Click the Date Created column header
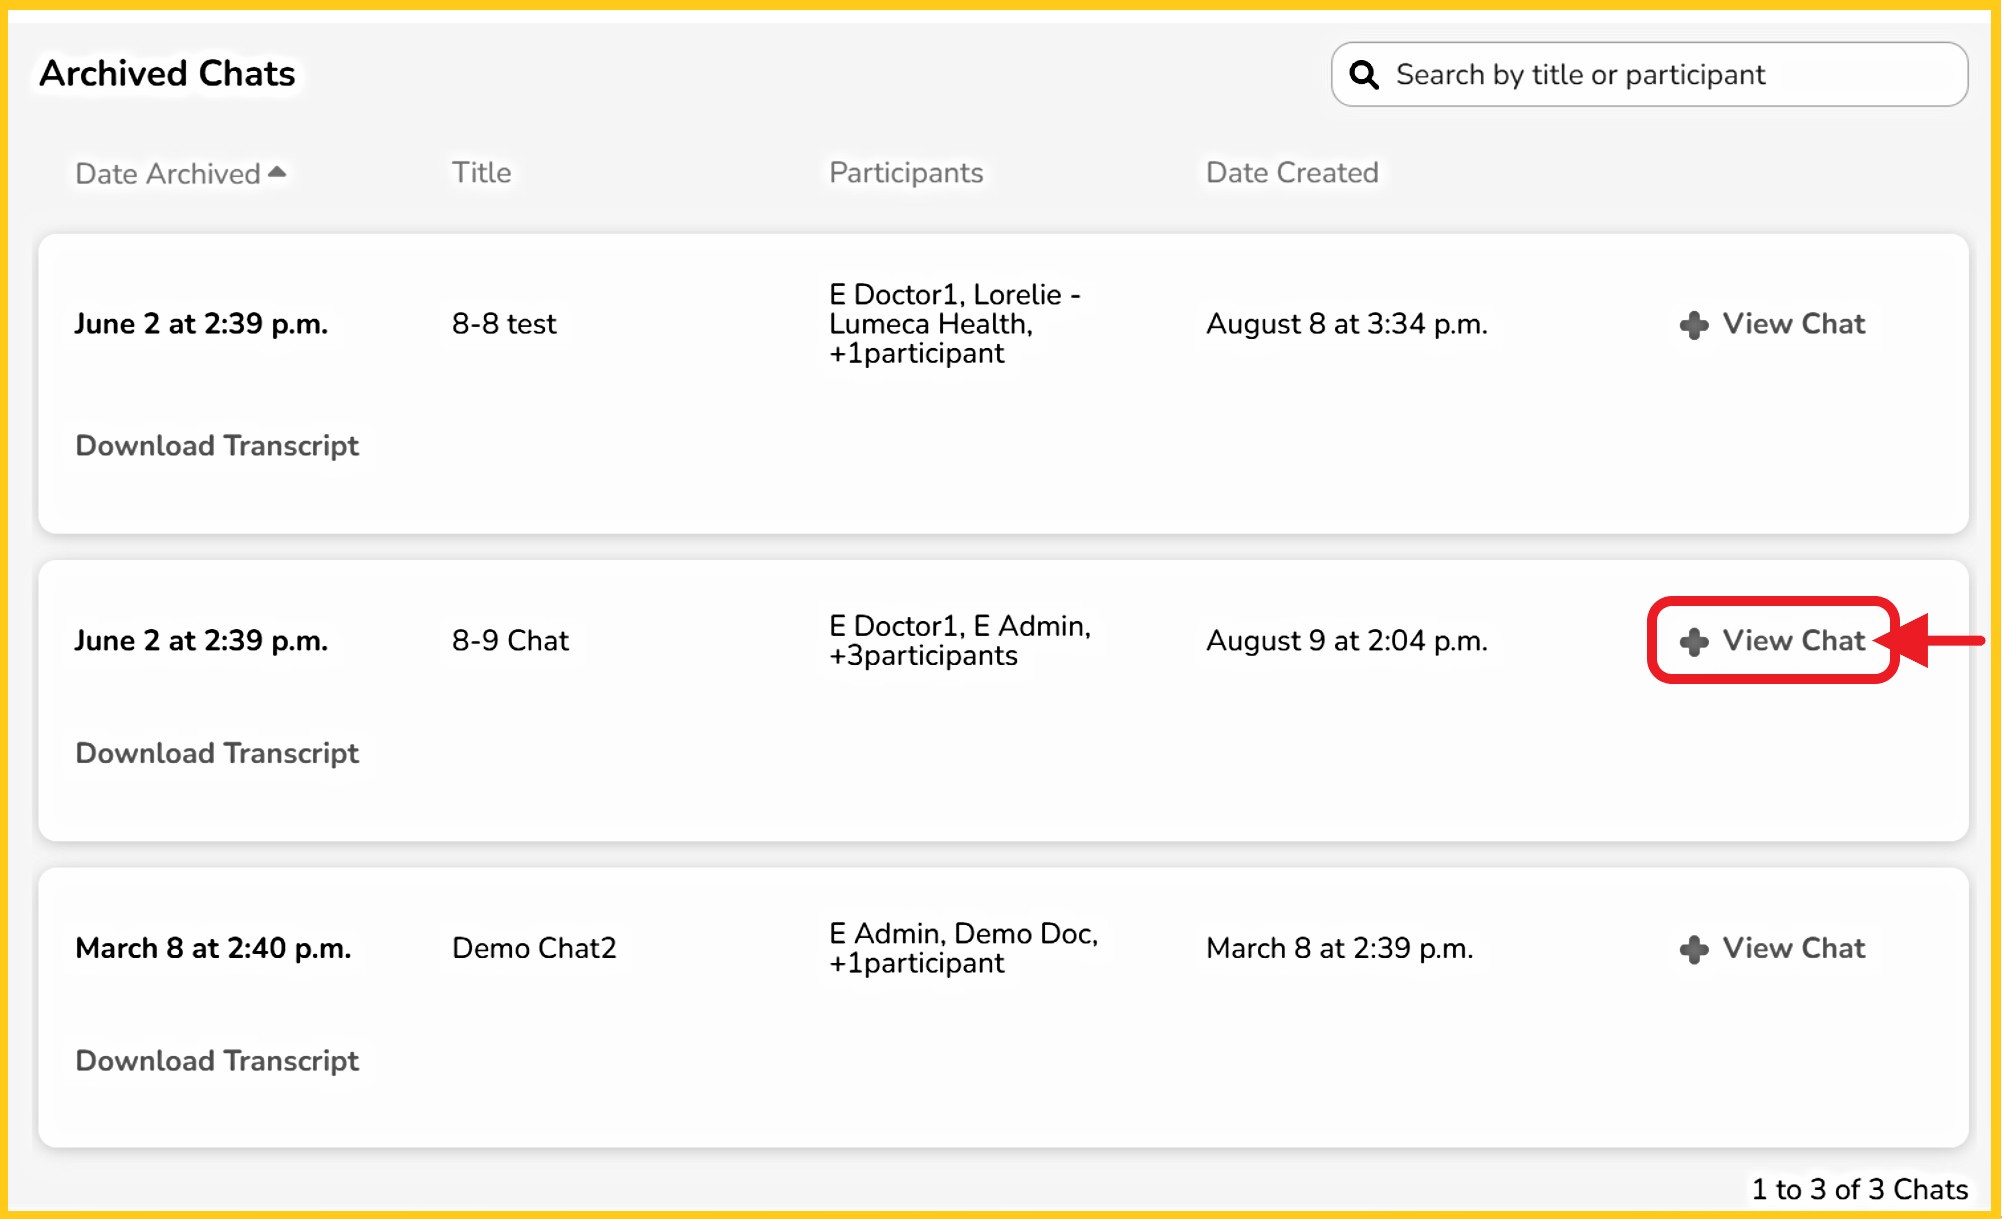Viewport: 2002px width, 1219px height. 1291,172
